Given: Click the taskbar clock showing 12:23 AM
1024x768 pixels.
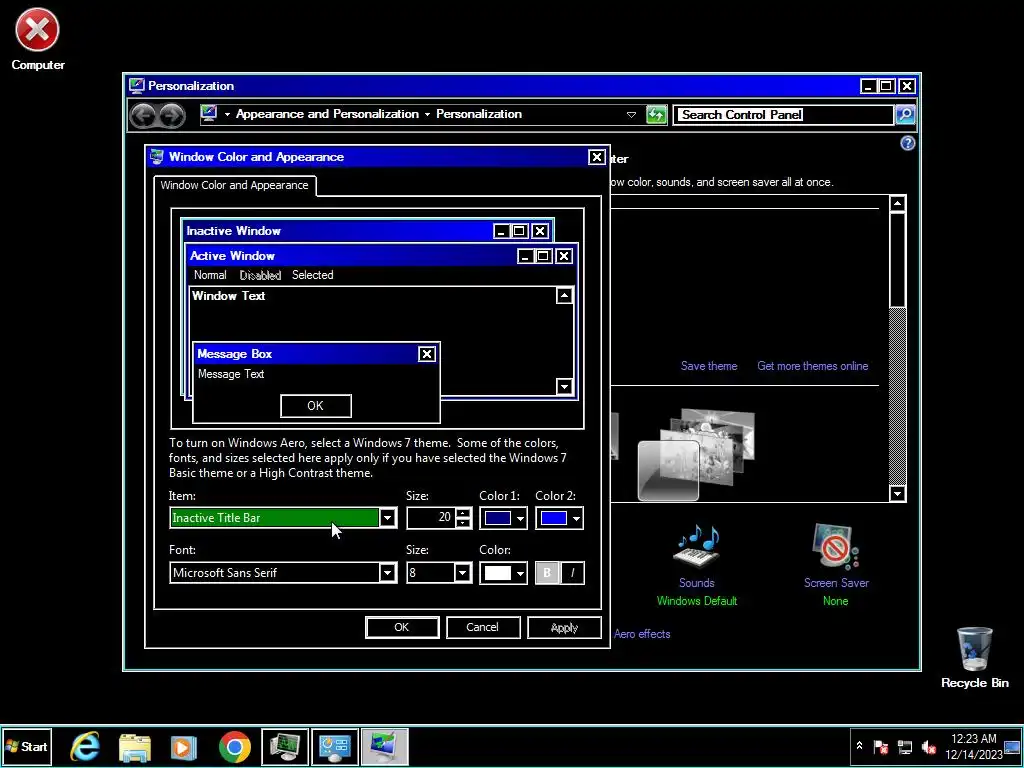Looking at the screenshot, I should 973,746.
